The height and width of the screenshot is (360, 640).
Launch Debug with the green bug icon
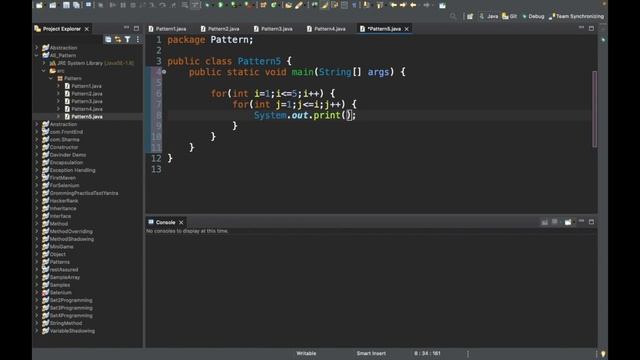tap(207, 5)
